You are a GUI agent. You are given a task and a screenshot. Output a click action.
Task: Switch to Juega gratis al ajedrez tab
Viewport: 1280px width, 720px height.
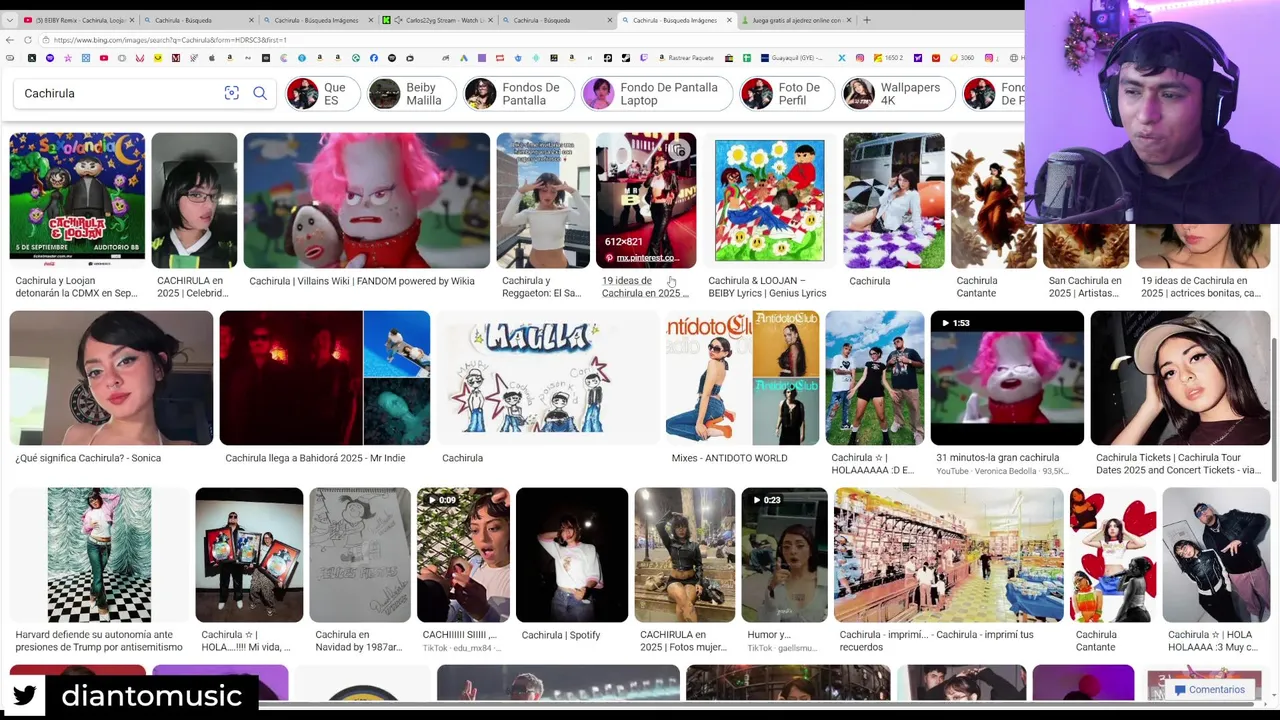pyautogui.click(x=795, y=20)
